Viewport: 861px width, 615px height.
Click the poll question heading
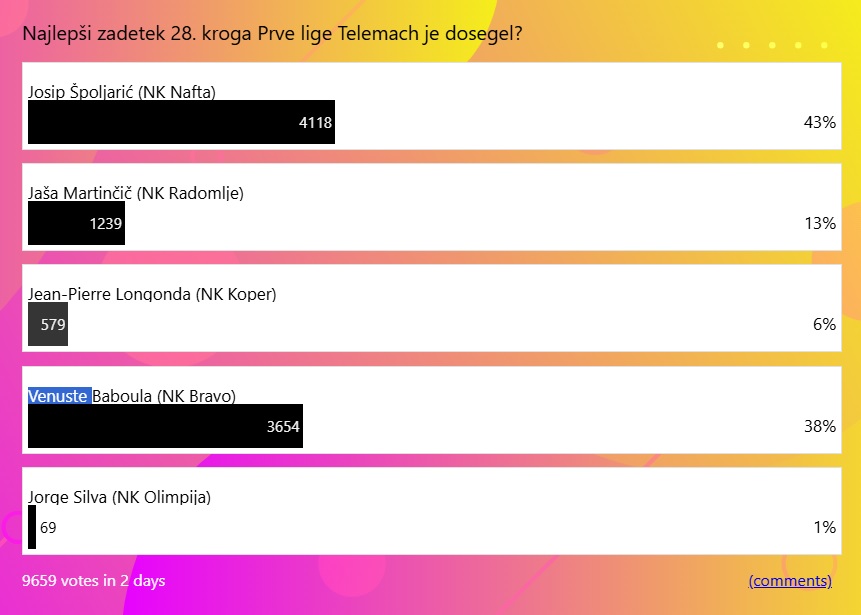pyautogui.click(x=272, y=34)
